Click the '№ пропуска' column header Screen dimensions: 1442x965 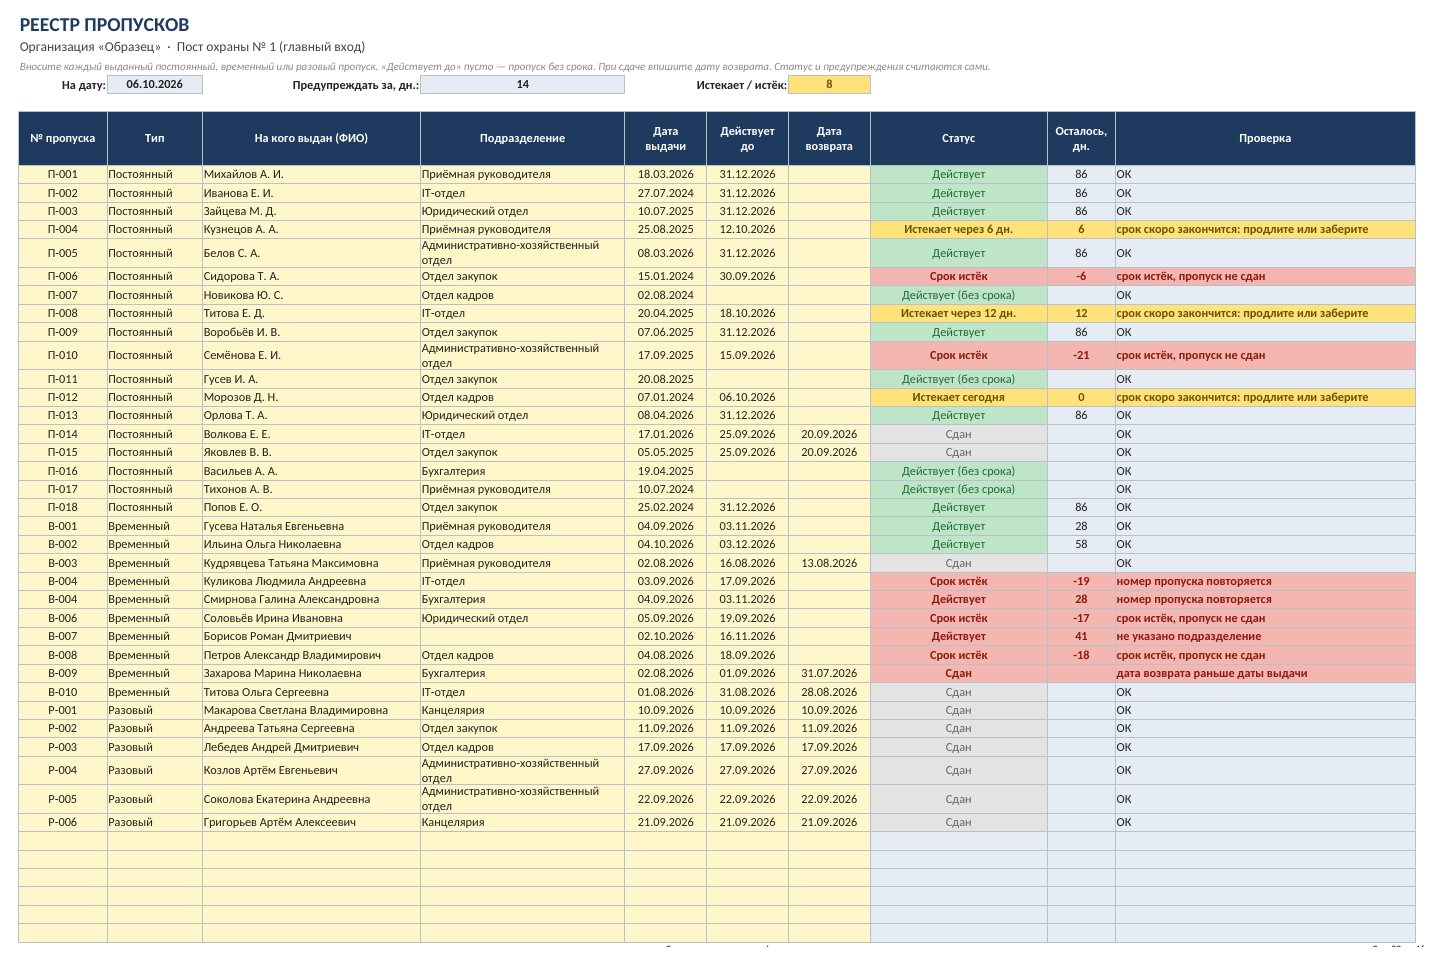(x=63, y=139)
